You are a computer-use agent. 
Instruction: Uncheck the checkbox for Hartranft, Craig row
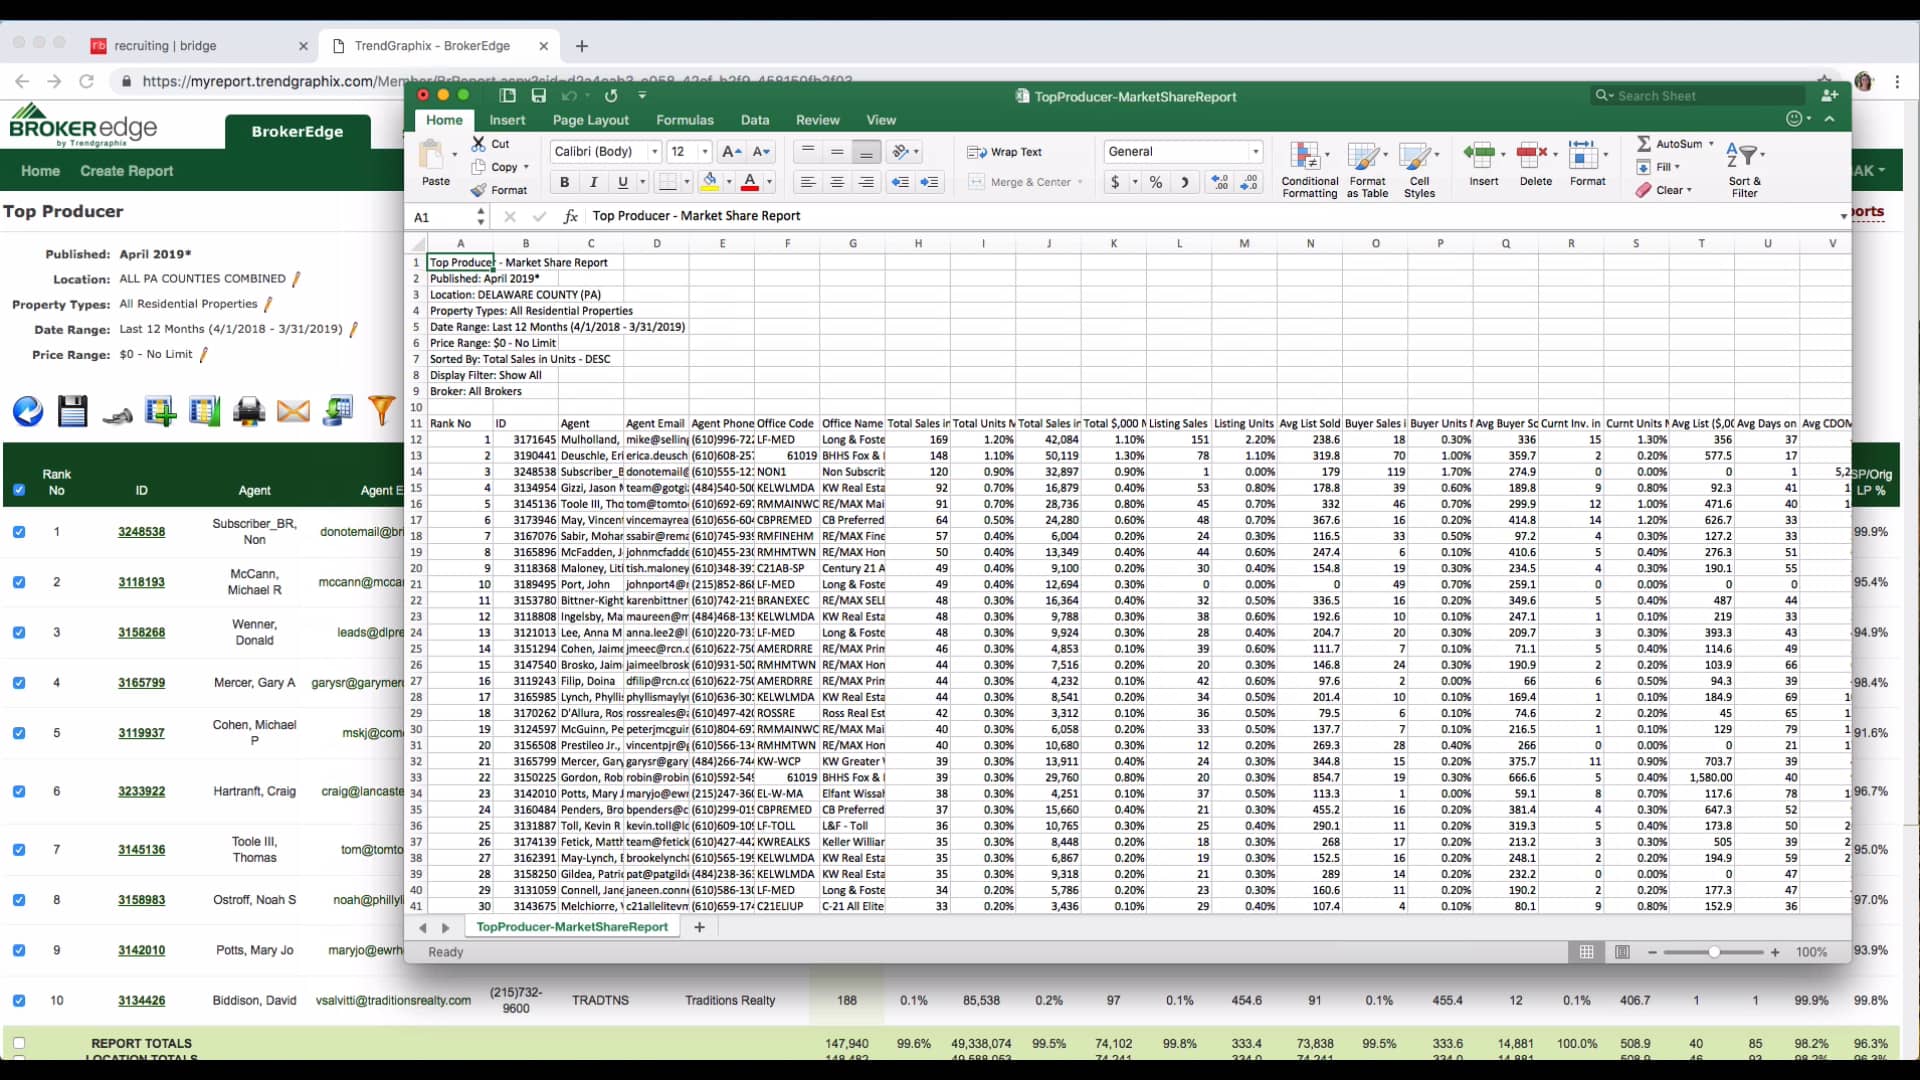tap(19, 791)
